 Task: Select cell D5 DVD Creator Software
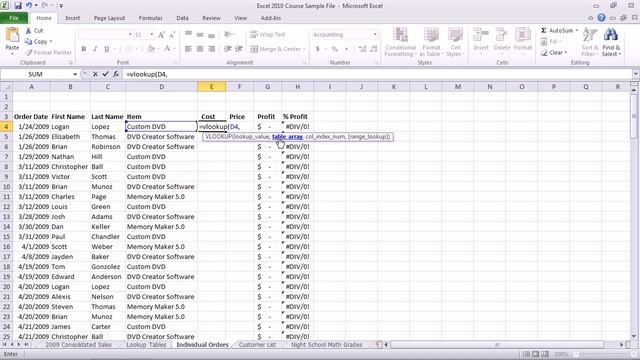[x=162, y=137]
